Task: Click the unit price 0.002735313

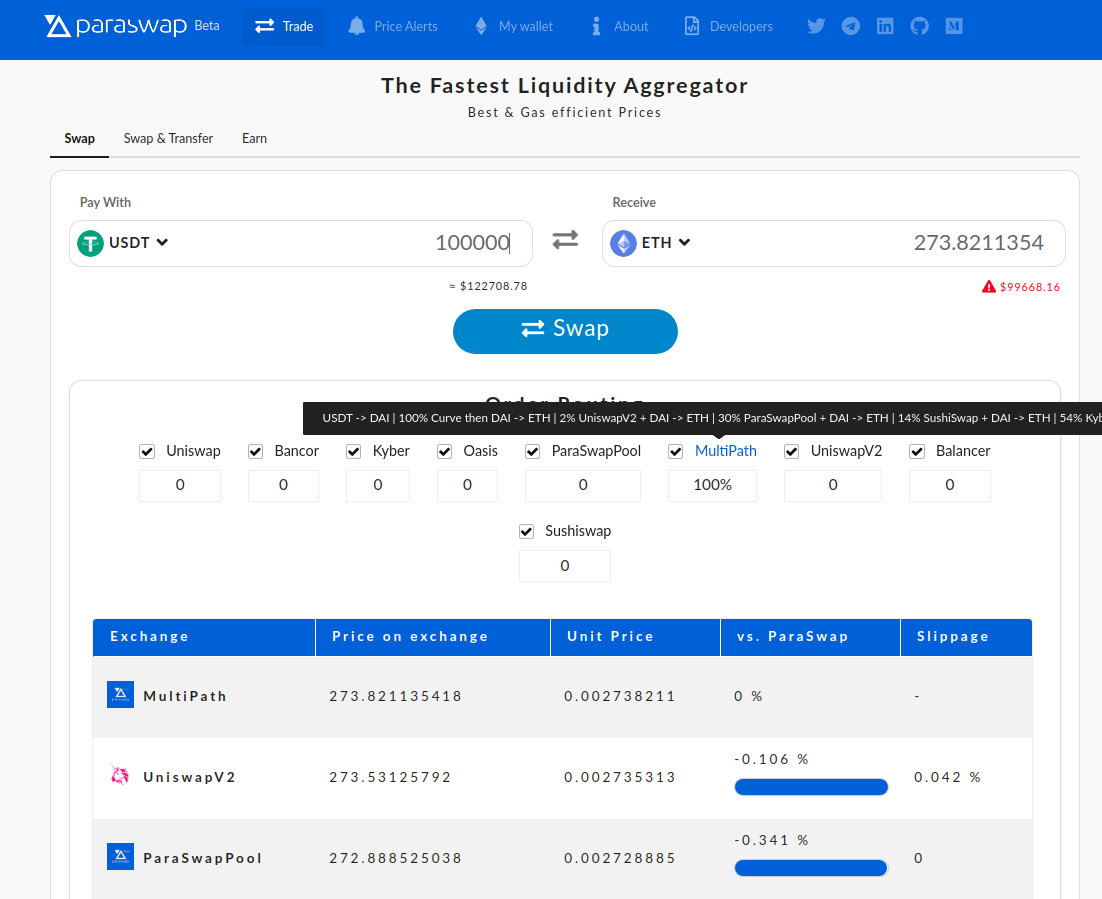Action: click(x=620, y=777)
